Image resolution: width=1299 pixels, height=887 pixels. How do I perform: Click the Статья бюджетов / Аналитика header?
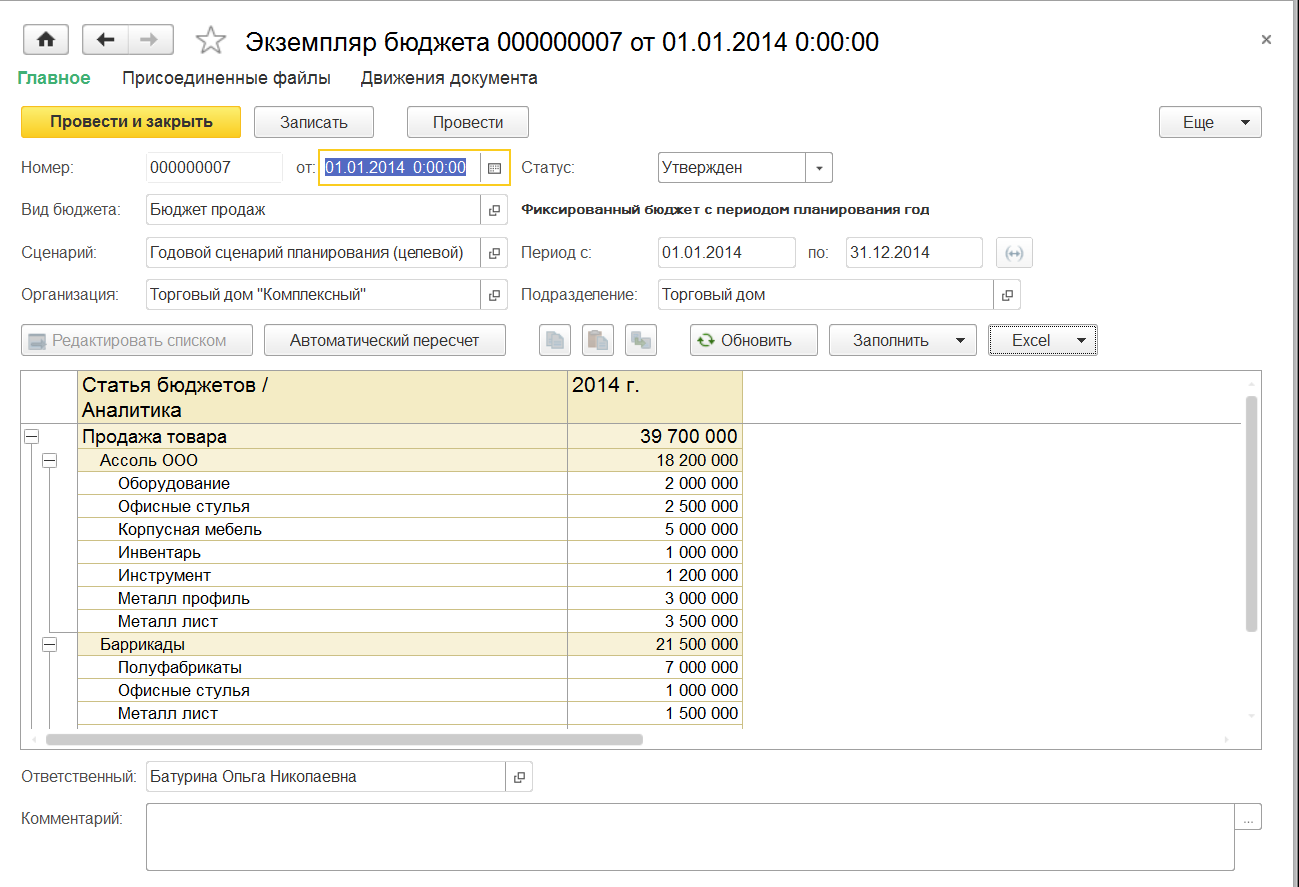322,397
